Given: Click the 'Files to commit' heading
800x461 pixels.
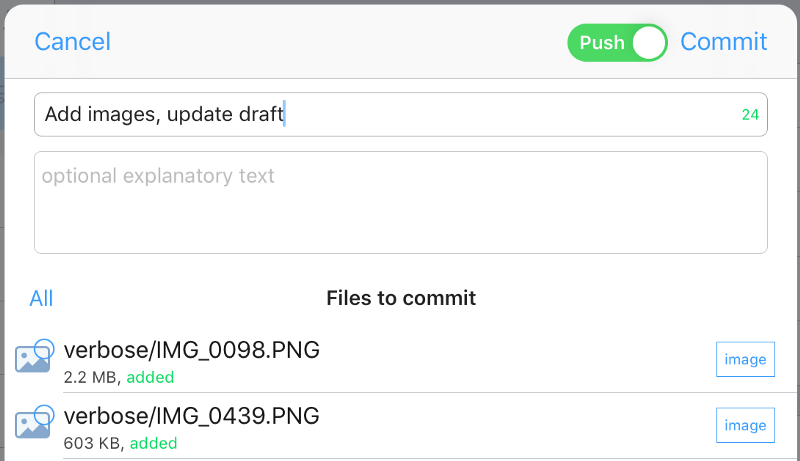Looking at the screenshot, I should 401,298.
